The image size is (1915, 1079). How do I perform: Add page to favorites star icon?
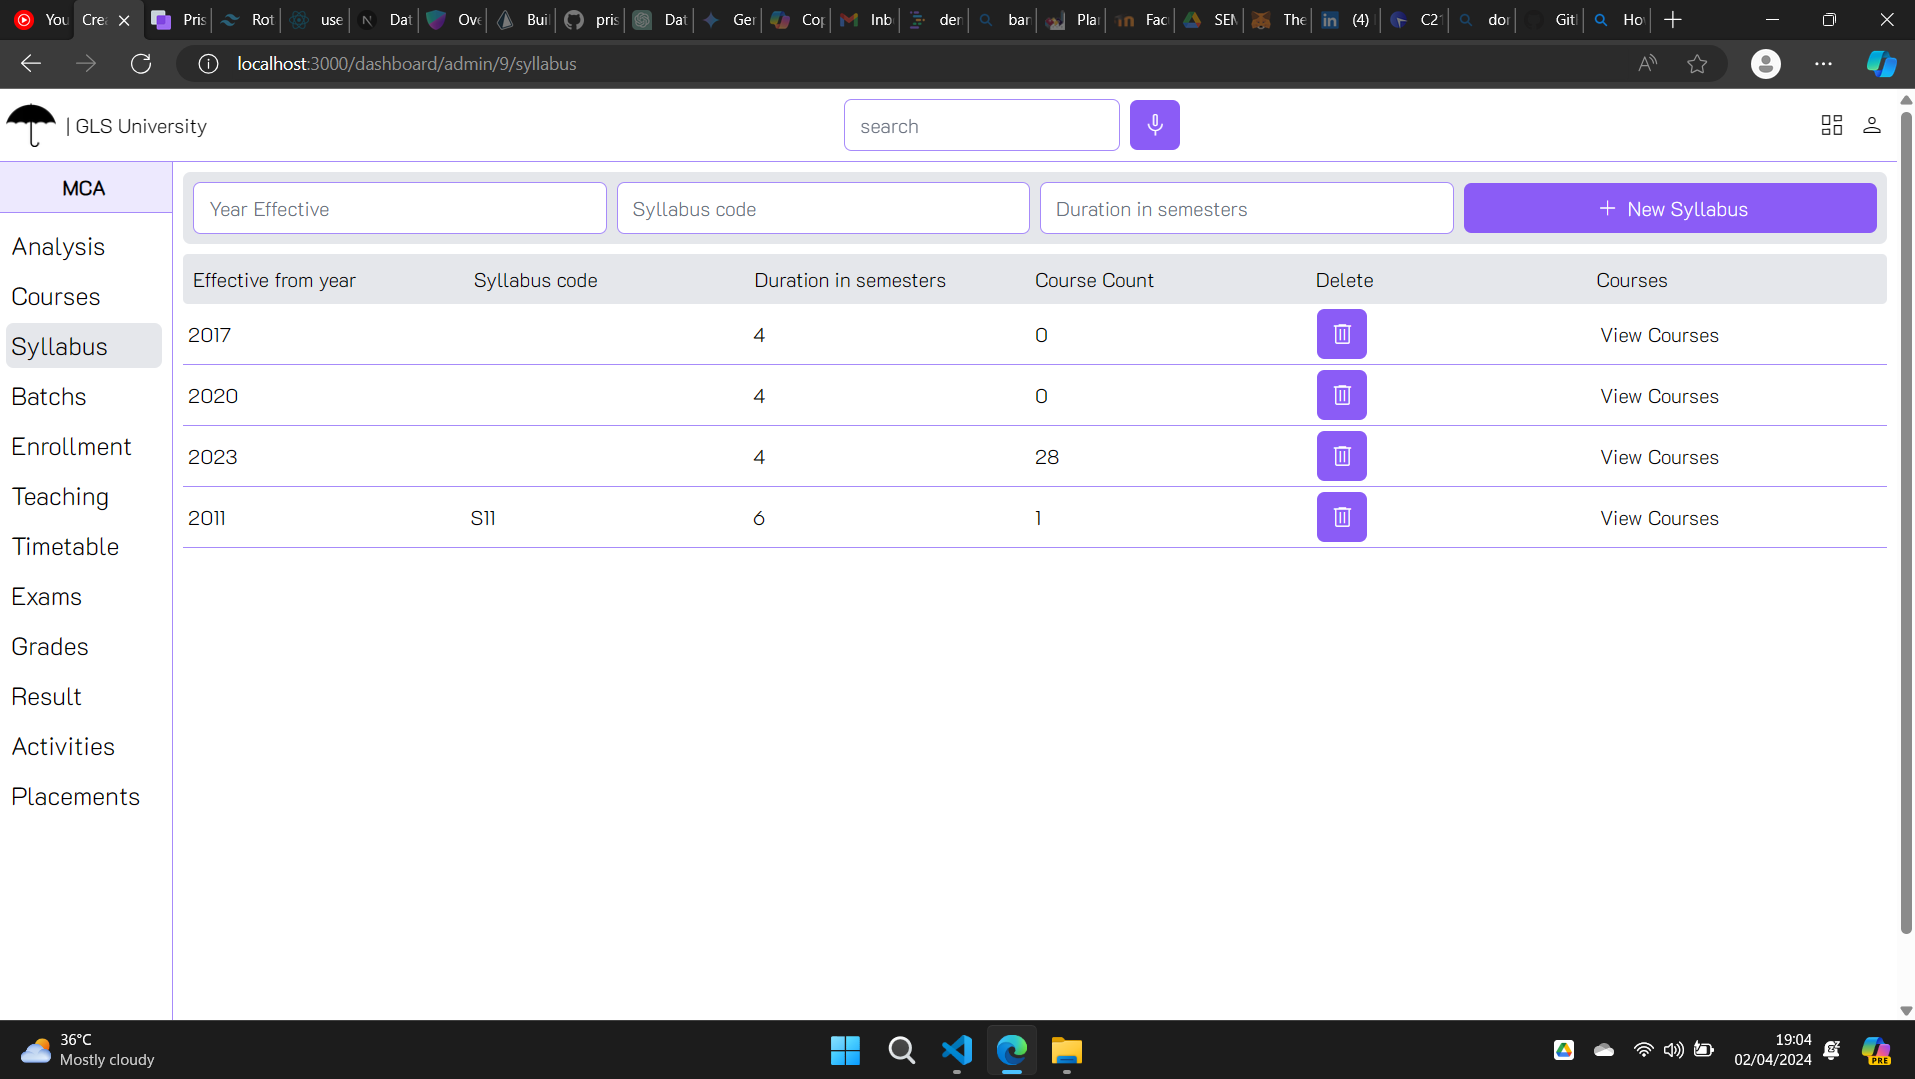[x=1697, y=64]
